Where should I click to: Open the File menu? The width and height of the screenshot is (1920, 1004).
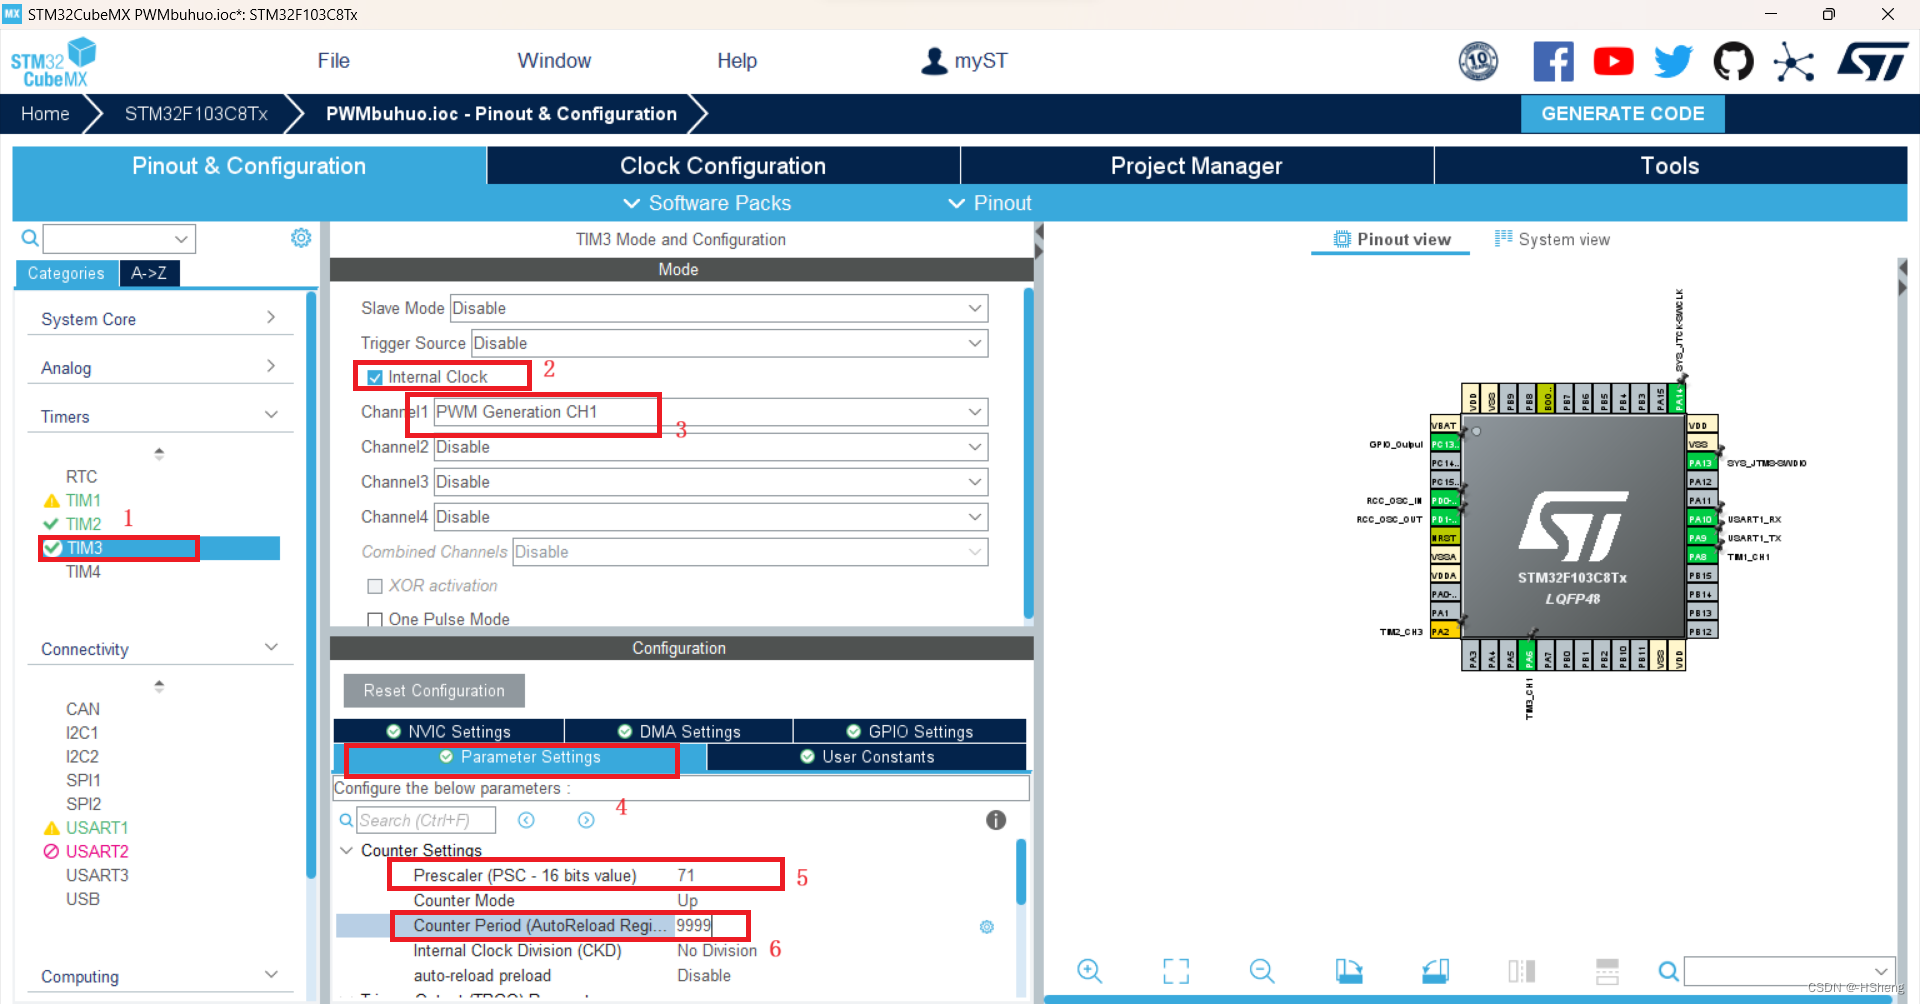pos(333,61)
